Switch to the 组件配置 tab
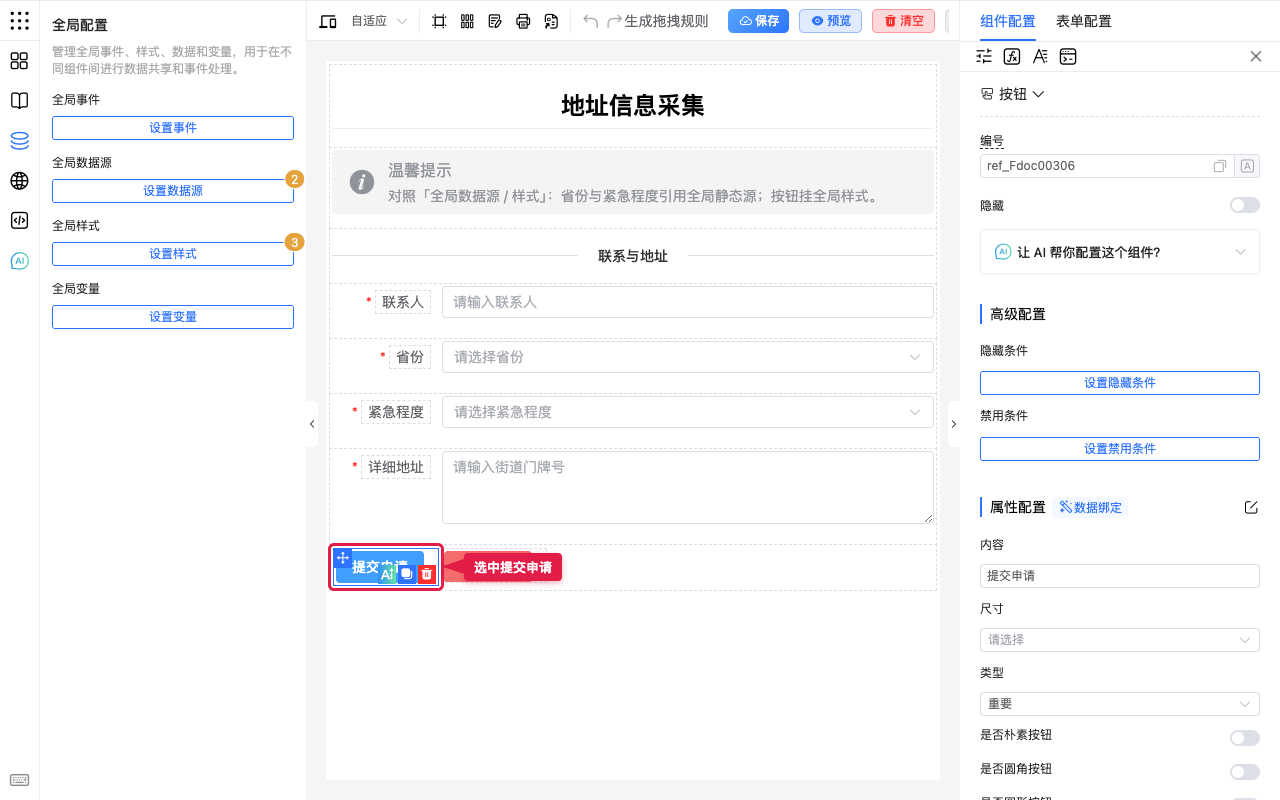The height and width of the screenshot is (800, 1280). pos(1008,21)
